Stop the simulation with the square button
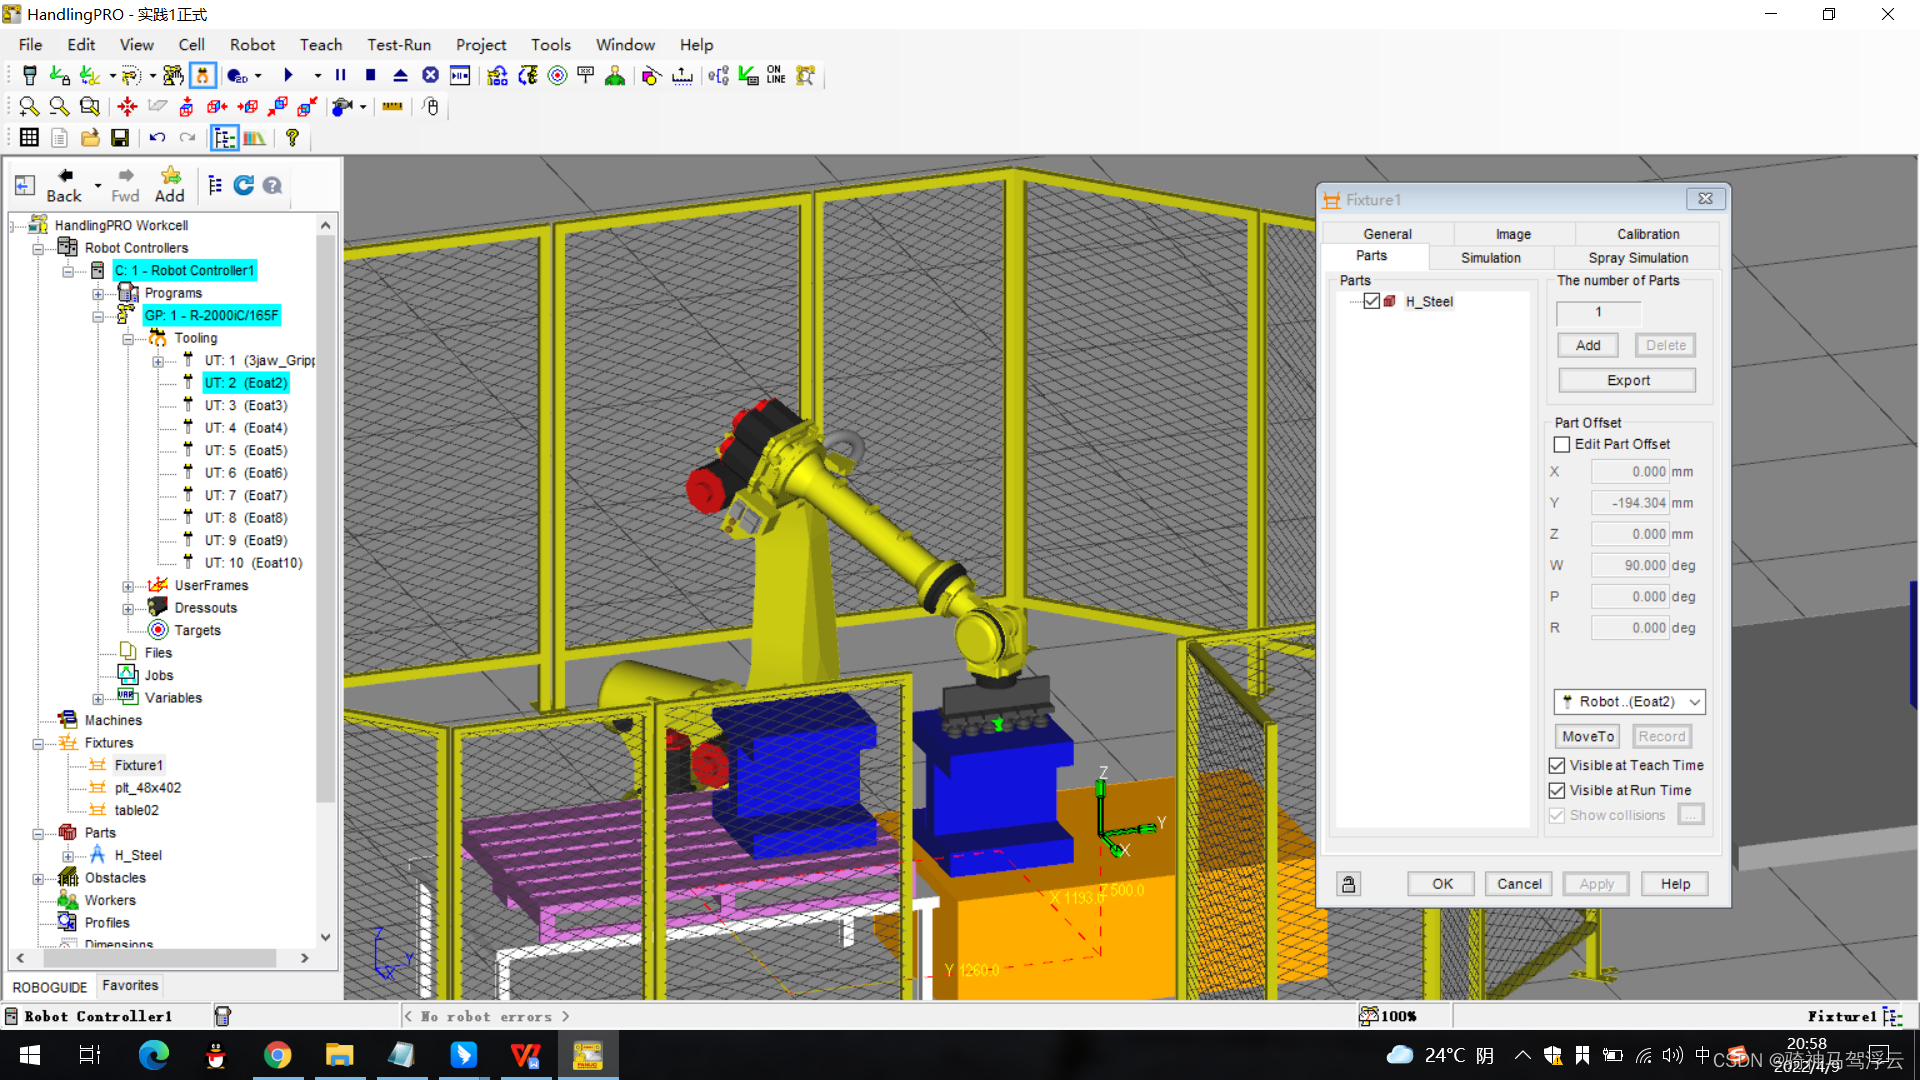 click(370, 76)
